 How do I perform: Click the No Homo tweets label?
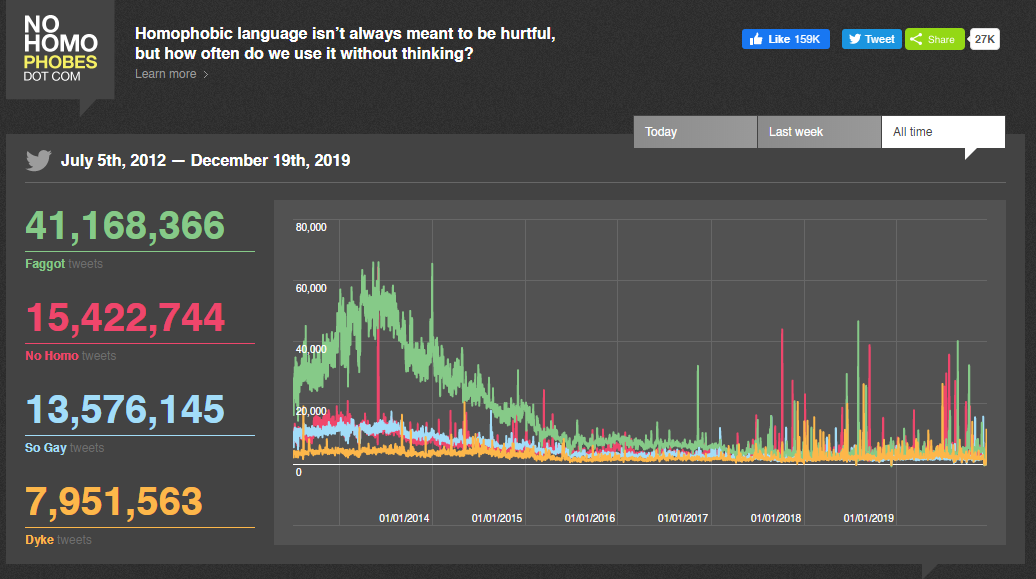click(x=71, y=356)
